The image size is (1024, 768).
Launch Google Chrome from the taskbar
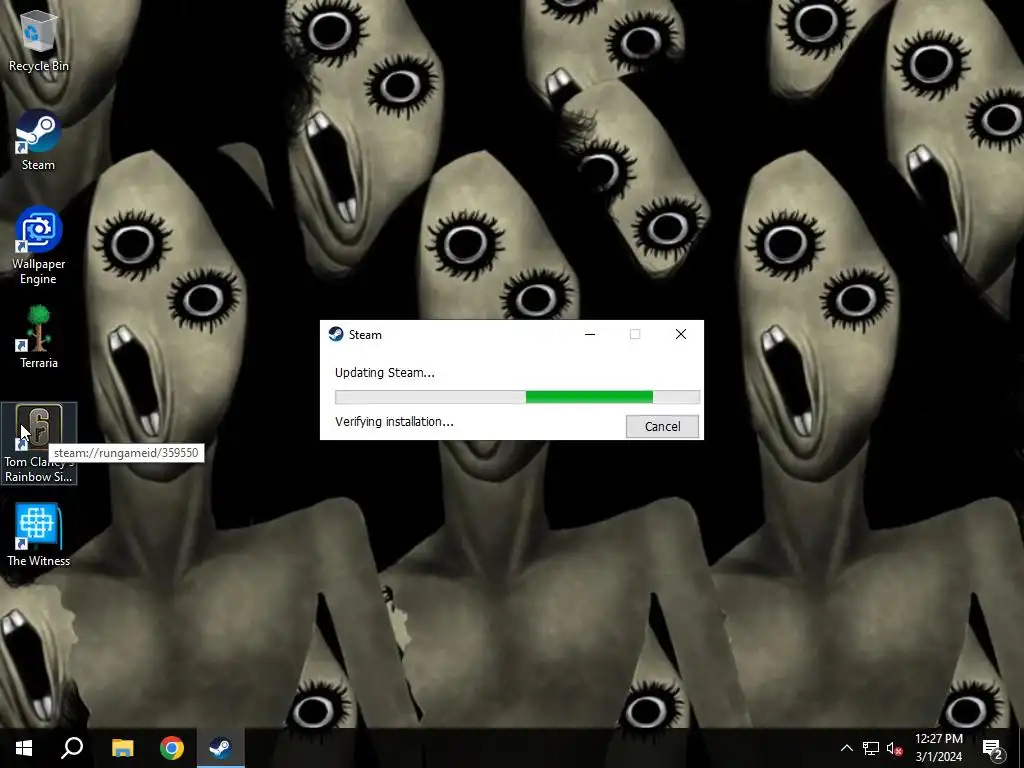tap(172, 748)
